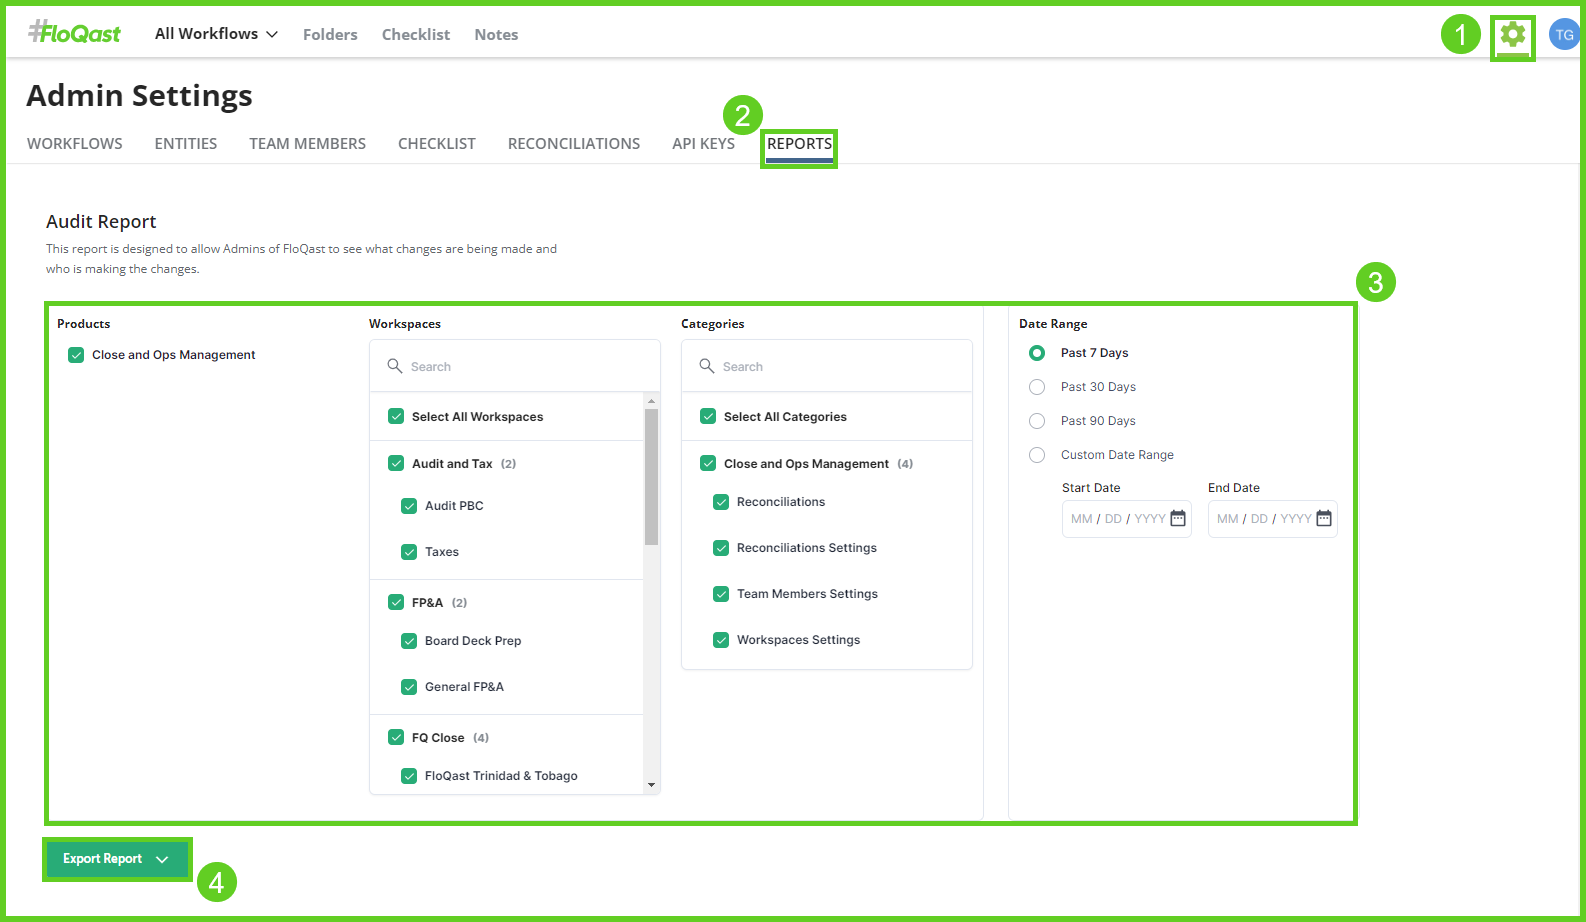Toggle the FQ Close group checkbox
Image resolution: width=1586 pixels, height=922 pixels.
click(x=396, y=737)
